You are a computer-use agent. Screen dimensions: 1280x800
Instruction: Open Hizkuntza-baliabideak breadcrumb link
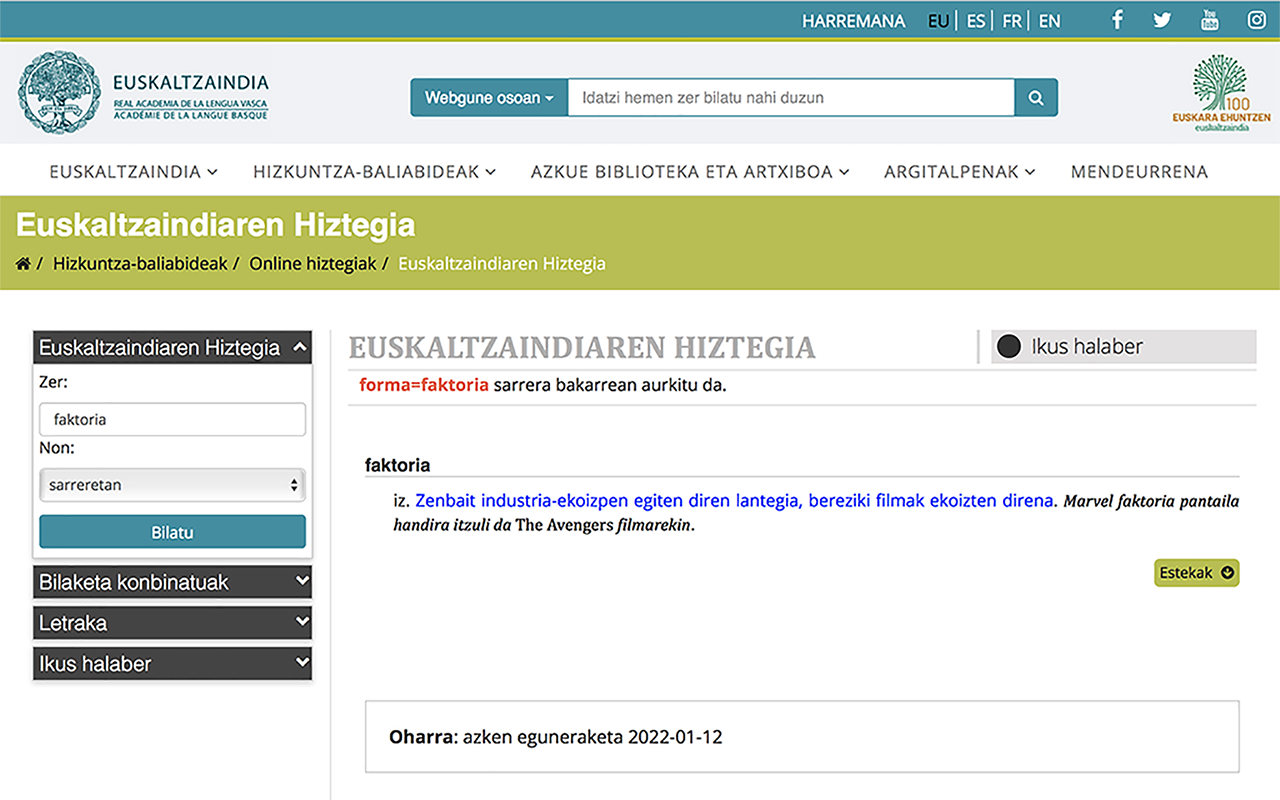pos(140,264)
